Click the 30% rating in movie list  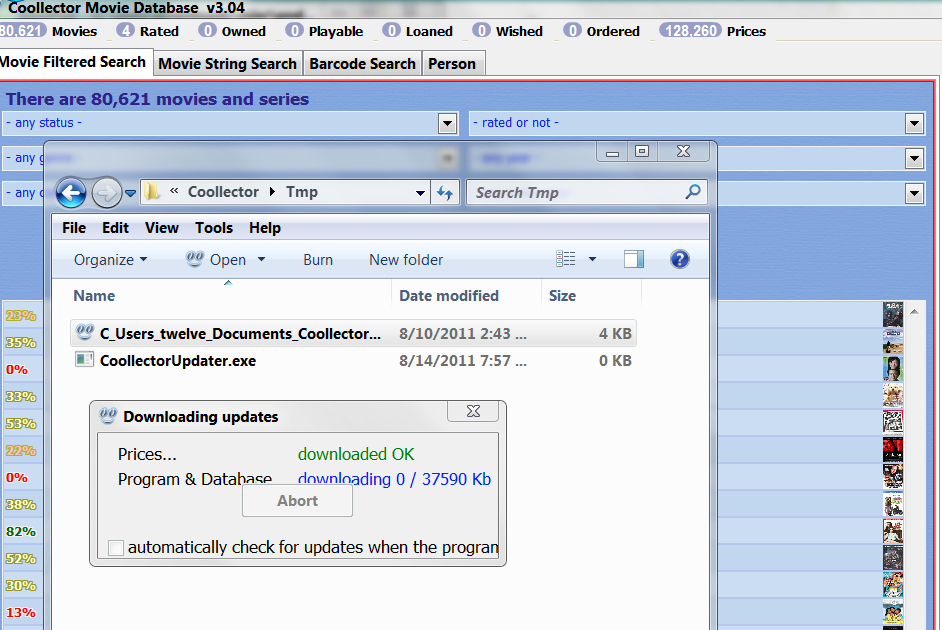[x=21, y=586]
